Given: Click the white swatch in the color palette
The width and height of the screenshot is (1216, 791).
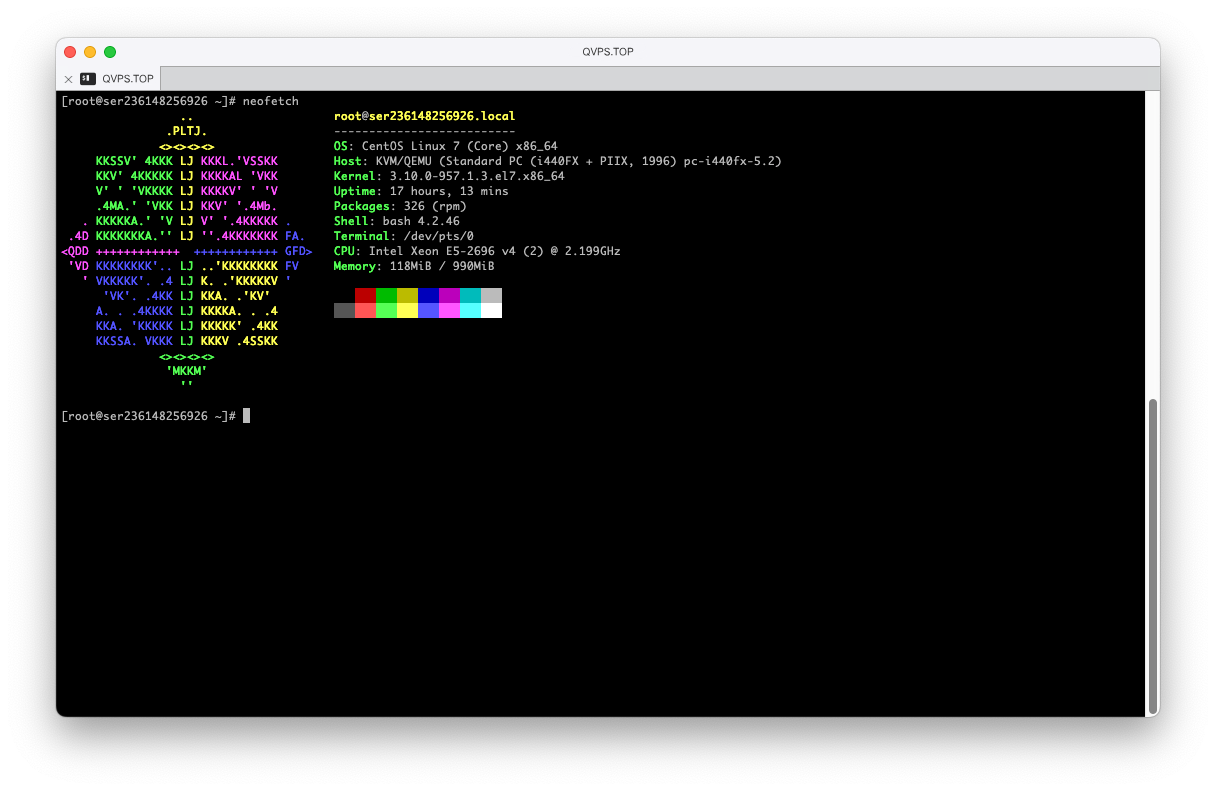Looking at the screenshot, I should (x=491, y=311).
